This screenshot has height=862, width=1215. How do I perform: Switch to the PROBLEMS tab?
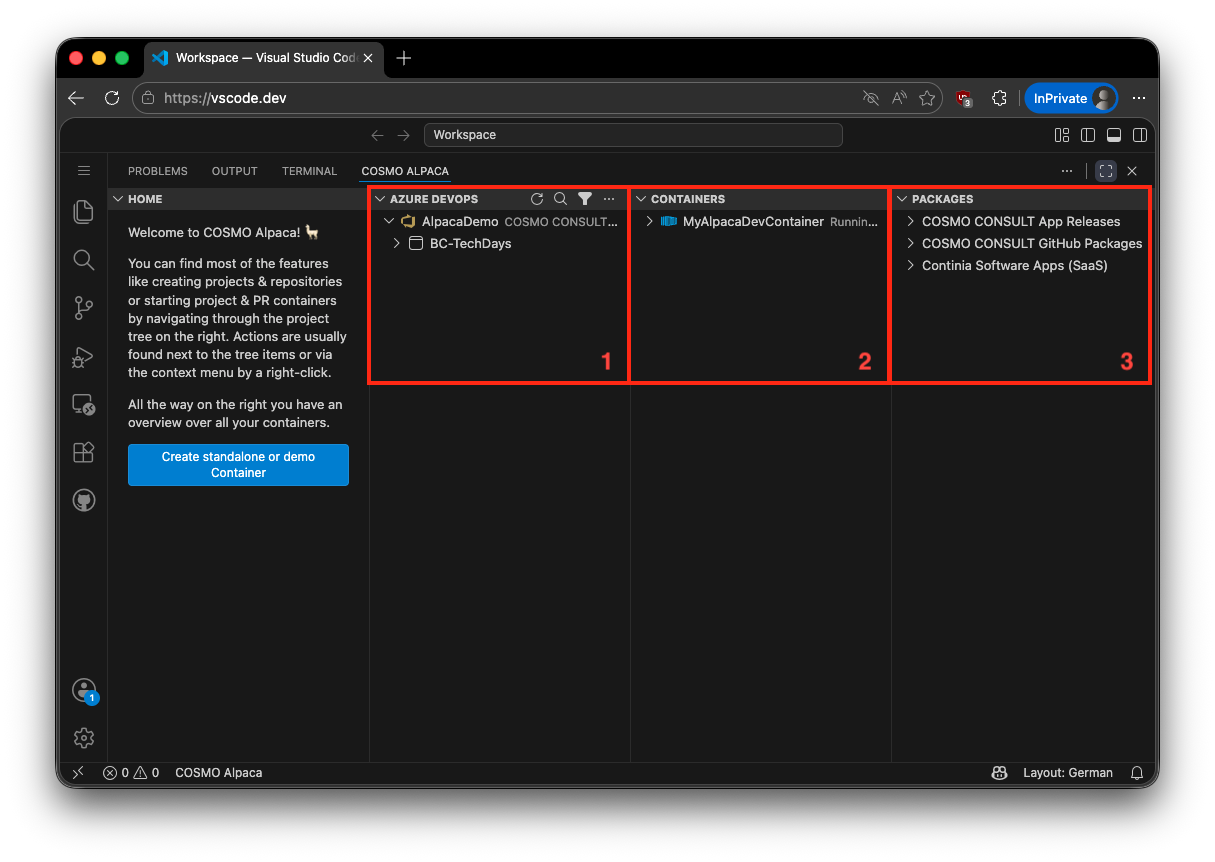[158, 171]
